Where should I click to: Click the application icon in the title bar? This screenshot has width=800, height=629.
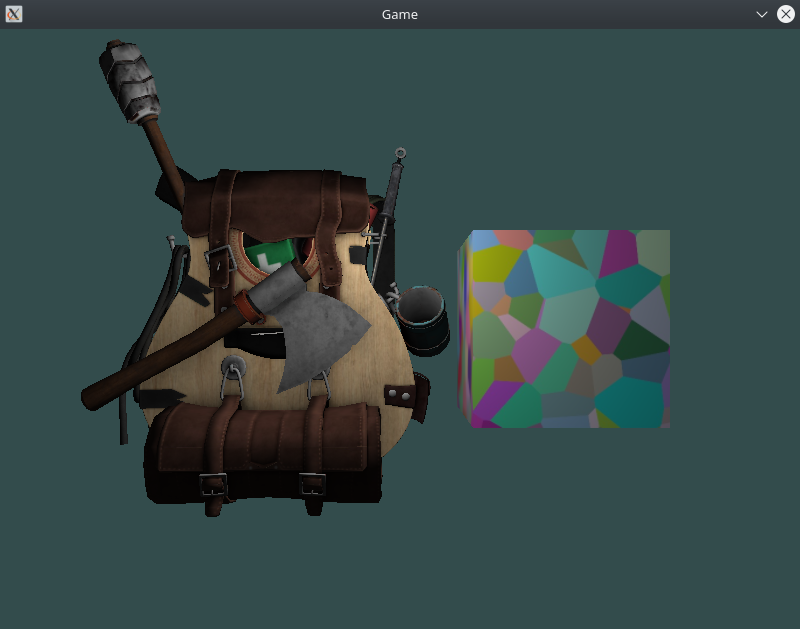click(14, 14)
